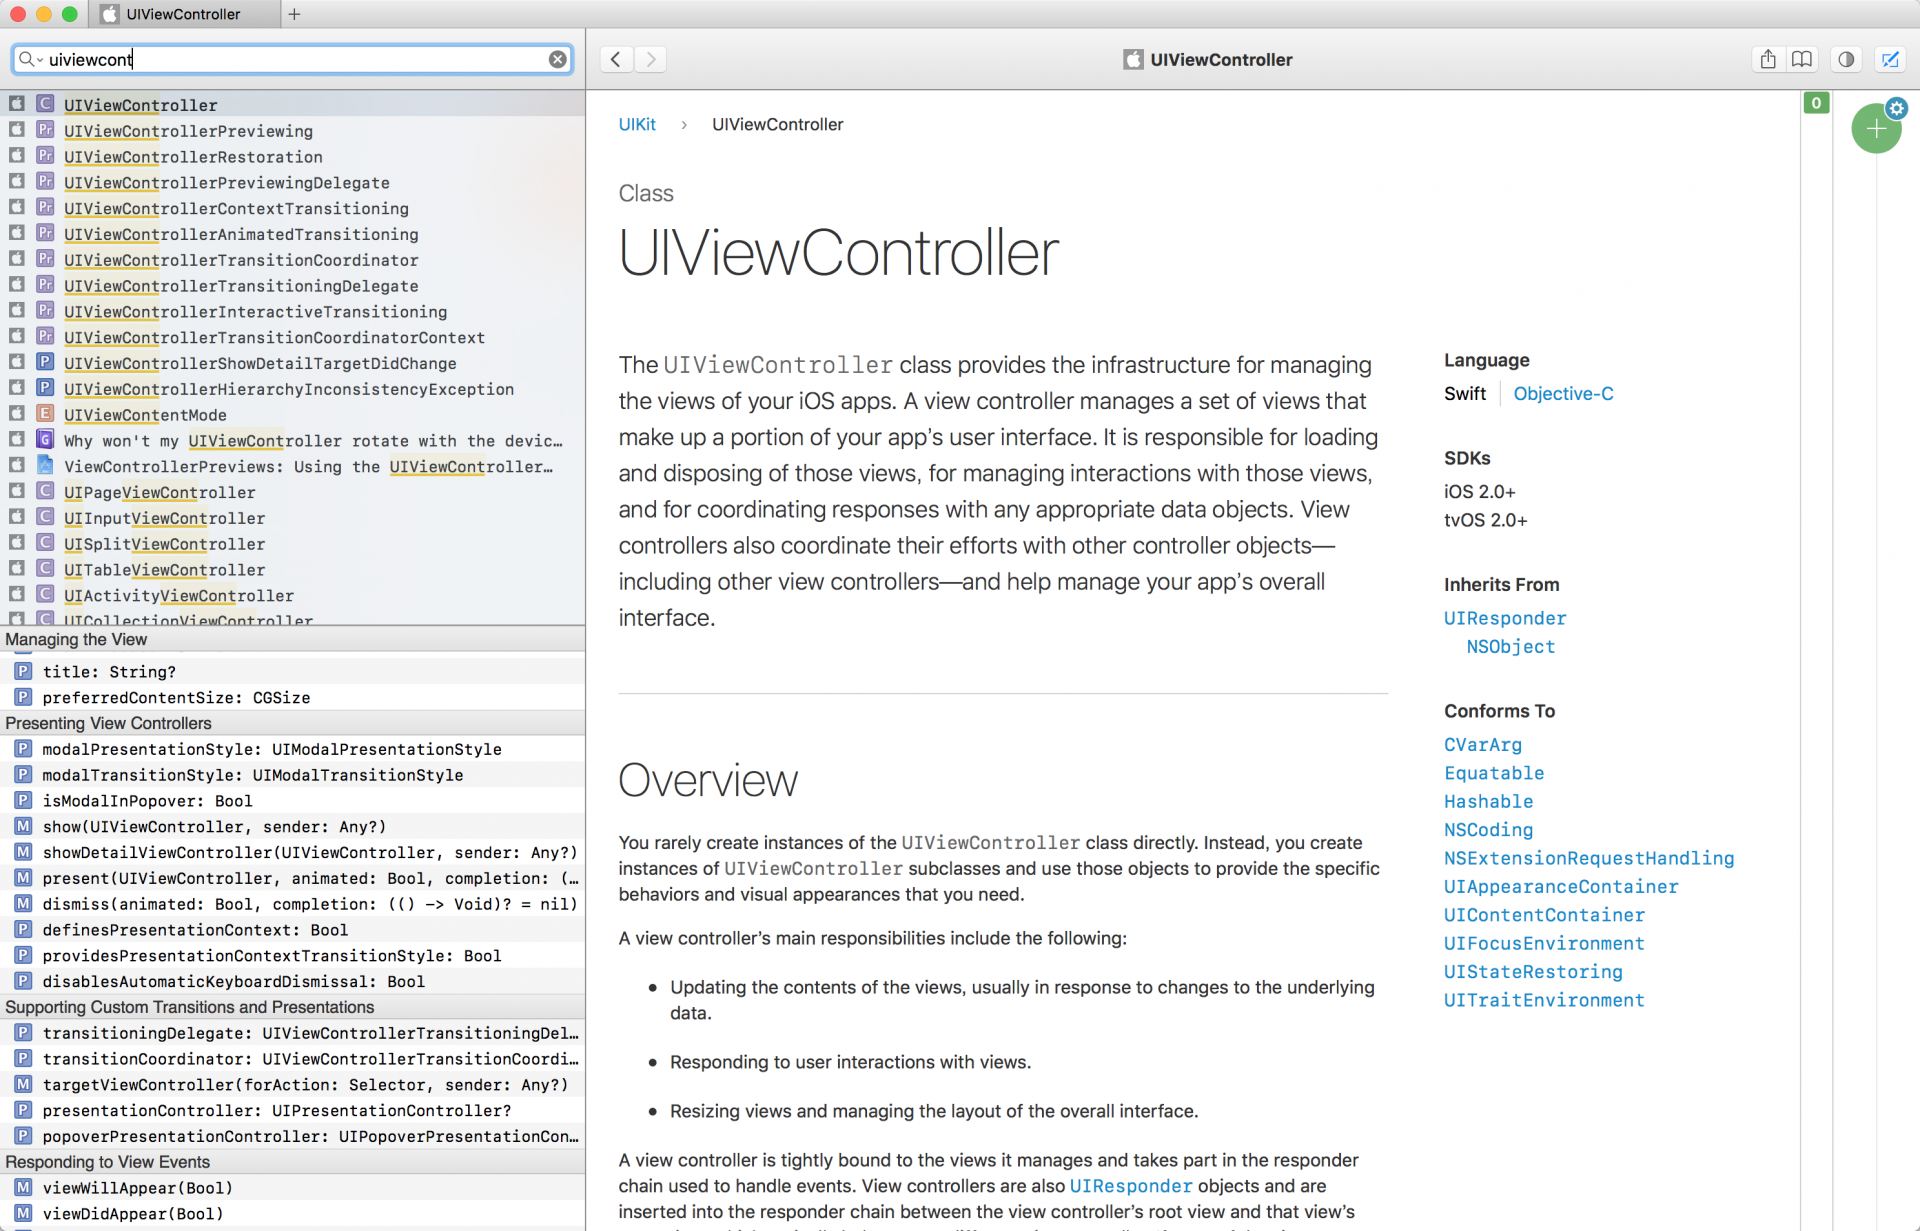
Task: Click the green 0 counter badge
Action: point(1816,103)
